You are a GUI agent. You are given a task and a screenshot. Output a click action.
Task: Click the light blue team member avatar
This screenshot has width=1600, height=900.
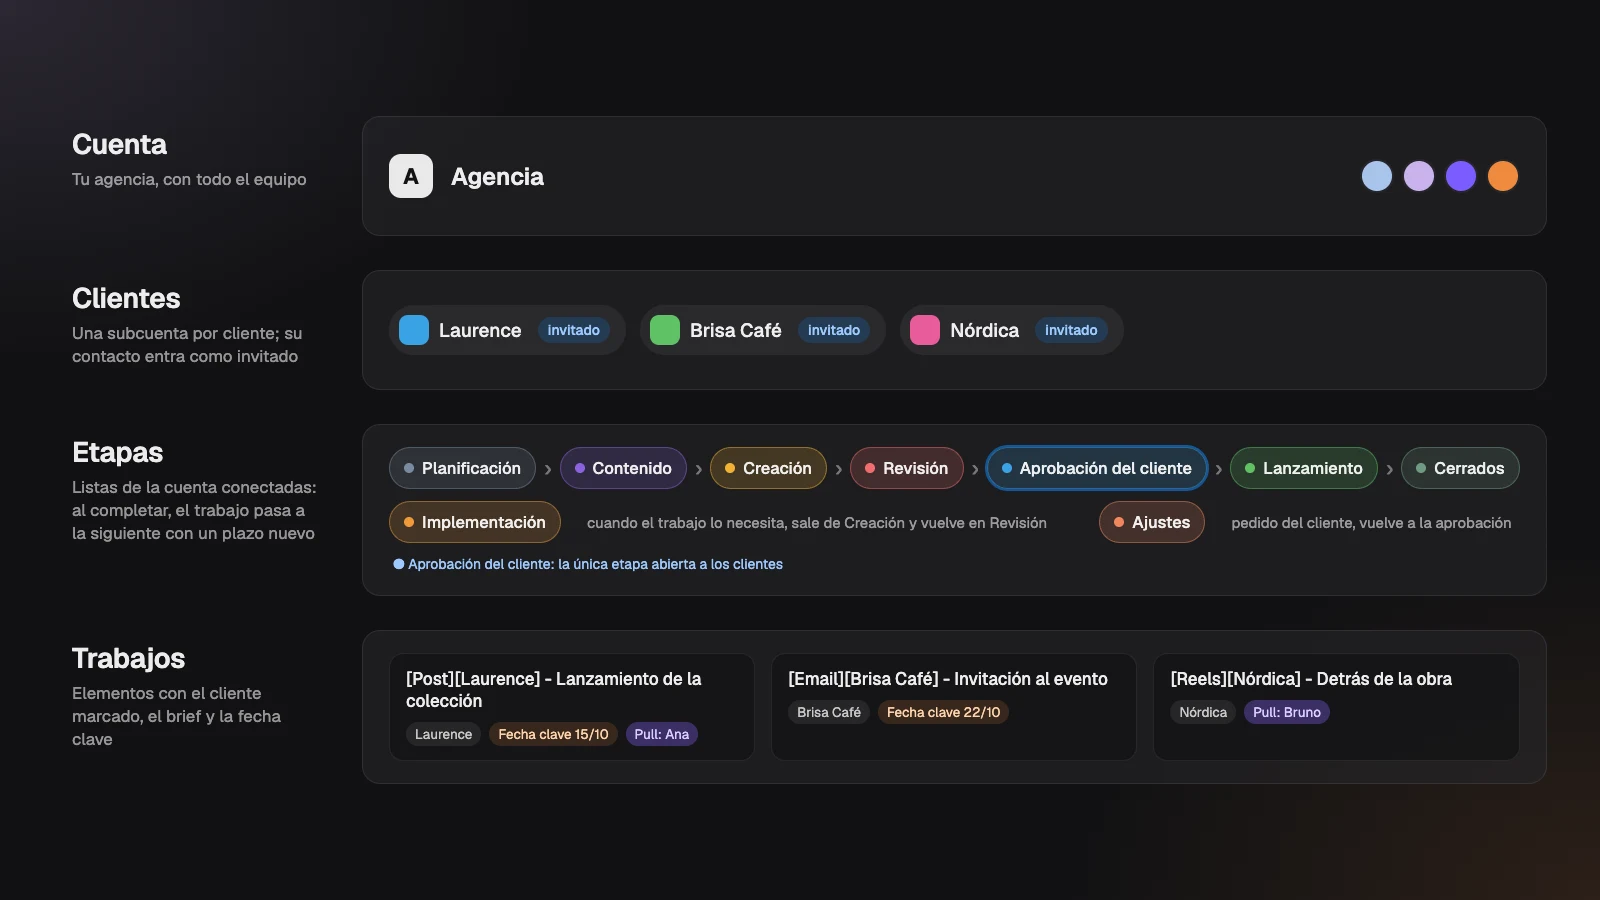(1377, 176)
